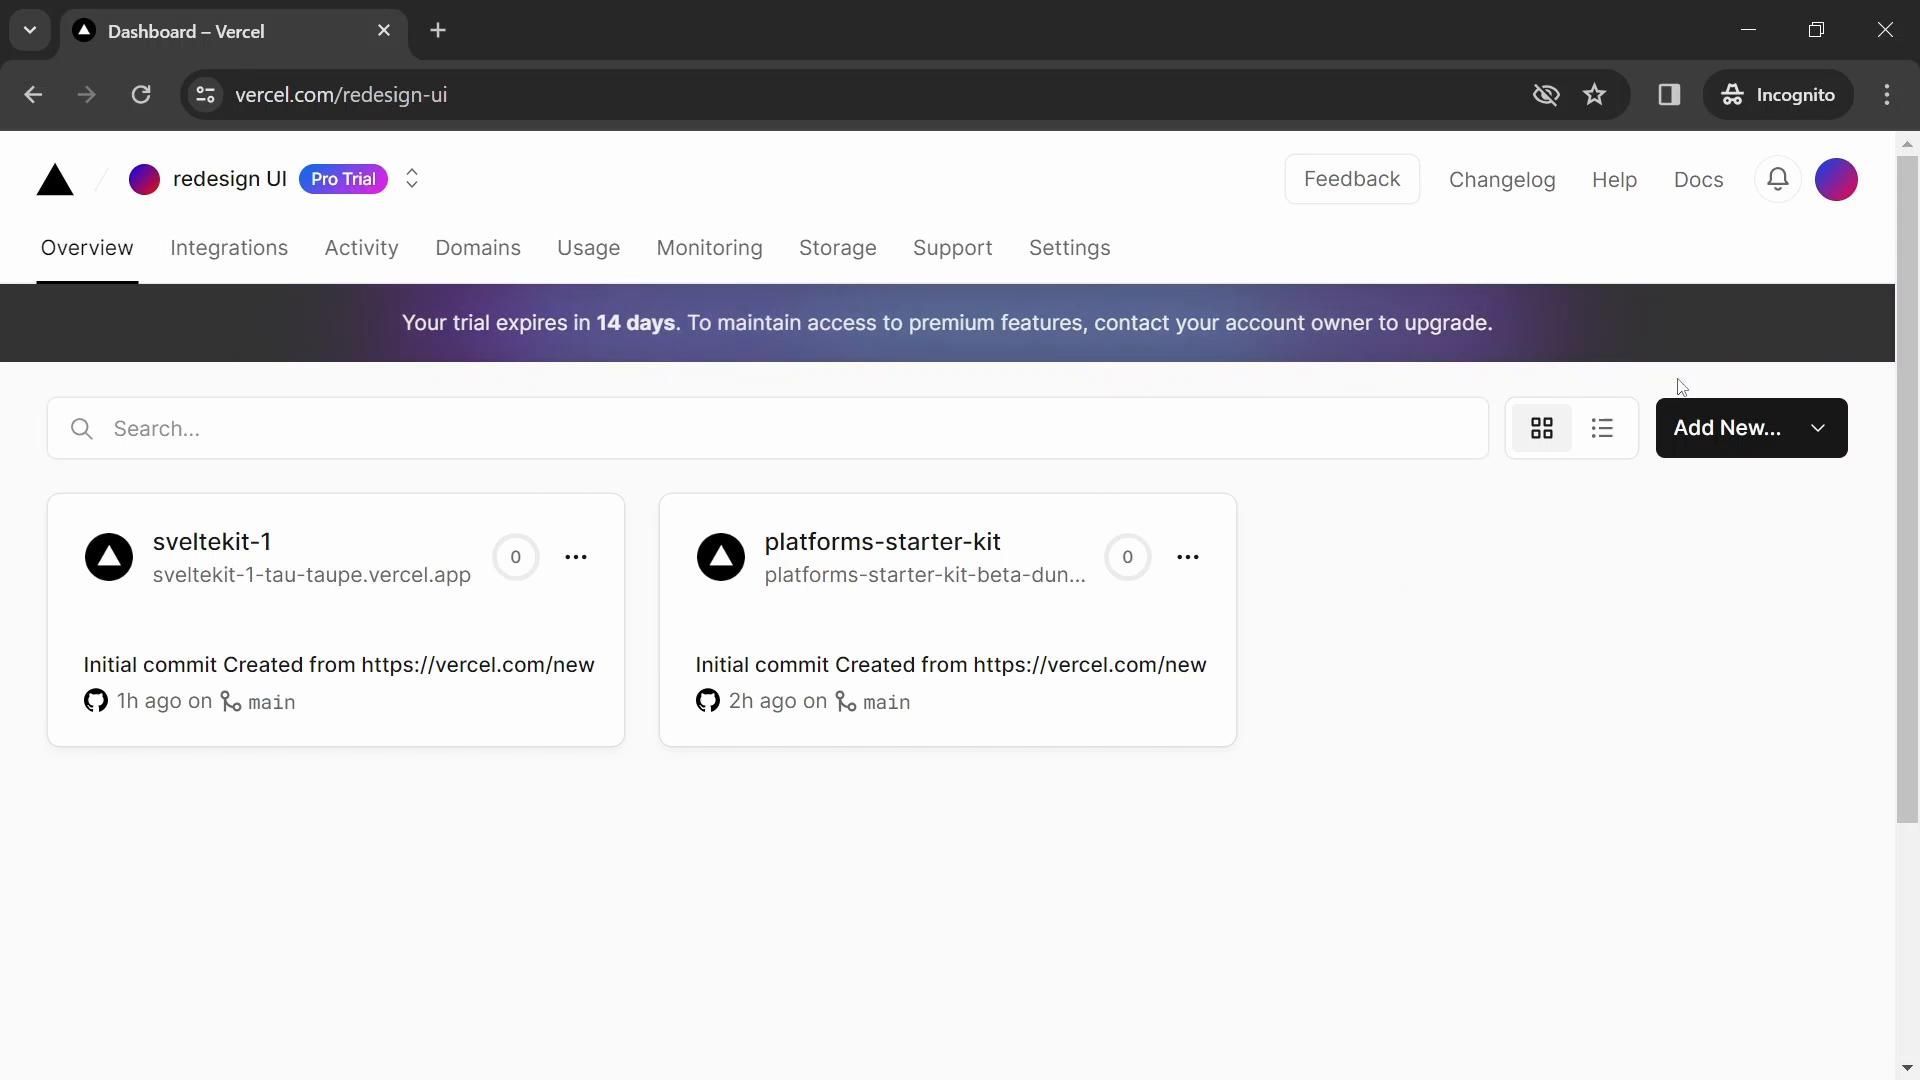
Task: Click the Vercel triangle logo
Action: pyautogui.click(x=55, y=180)
